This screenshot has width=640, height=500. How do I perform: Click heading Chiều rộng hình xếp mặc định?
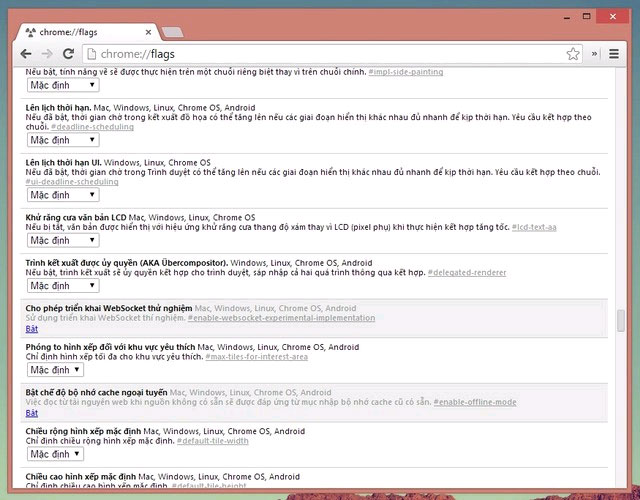83,431
